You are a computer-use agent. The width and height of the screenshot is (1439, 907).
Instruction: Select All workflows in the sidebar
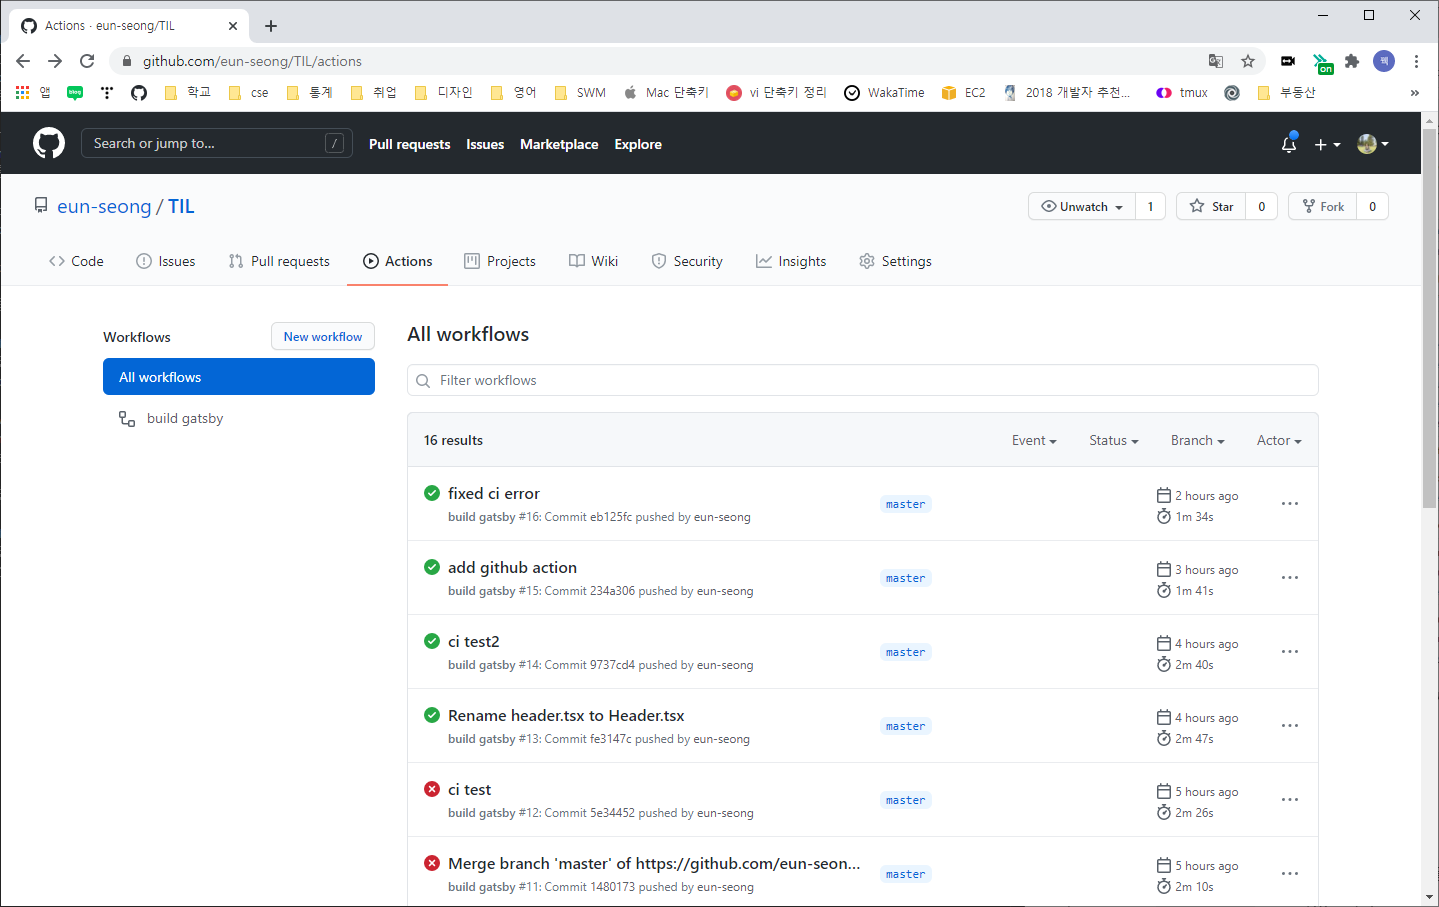[239, 377]
